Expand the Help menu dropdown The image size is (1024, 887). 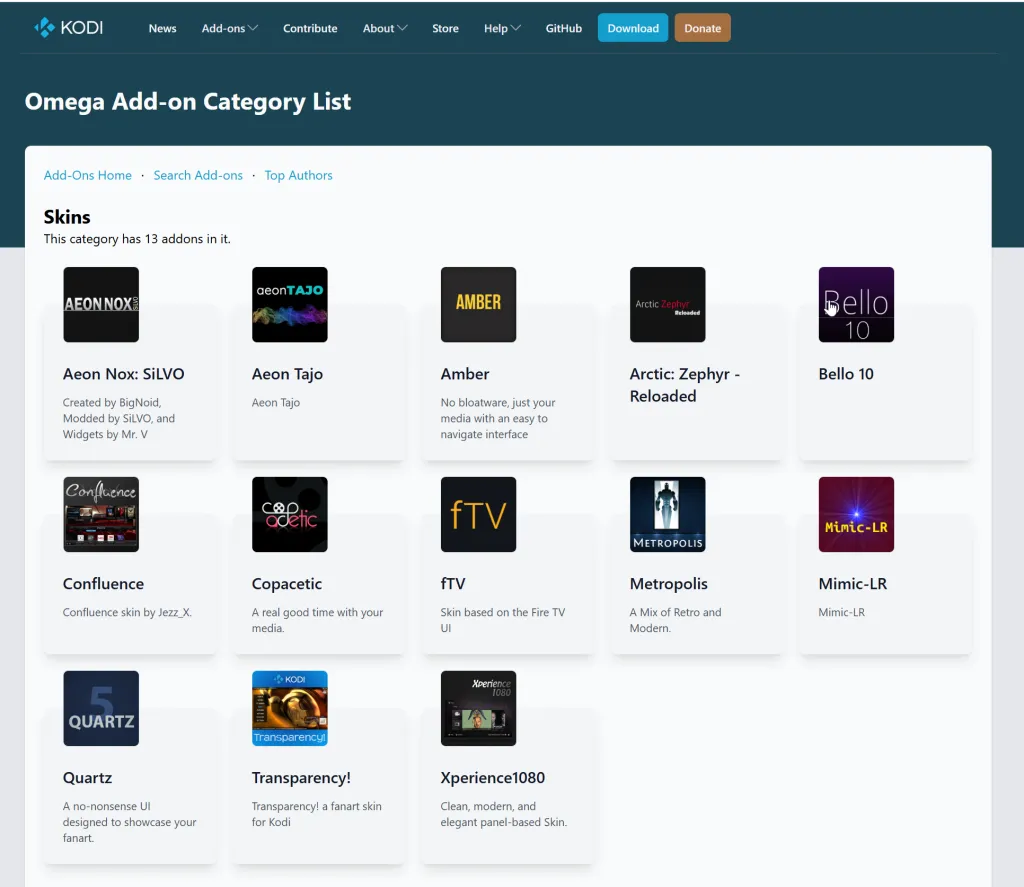pos(502,28)
